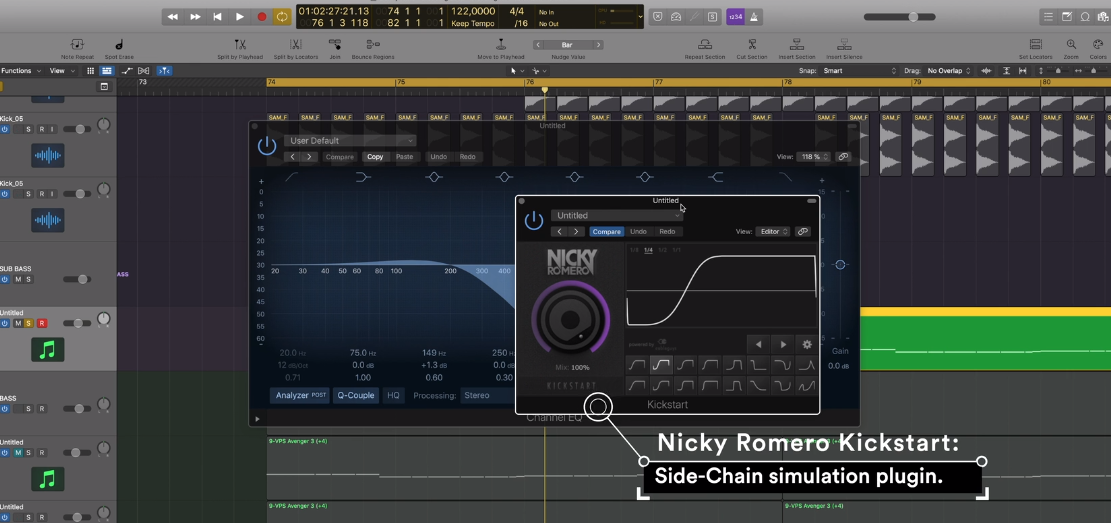This screenshot has height=523, width=1111.
Task: Click the waveform zoom button
Action: click(986, 71)
